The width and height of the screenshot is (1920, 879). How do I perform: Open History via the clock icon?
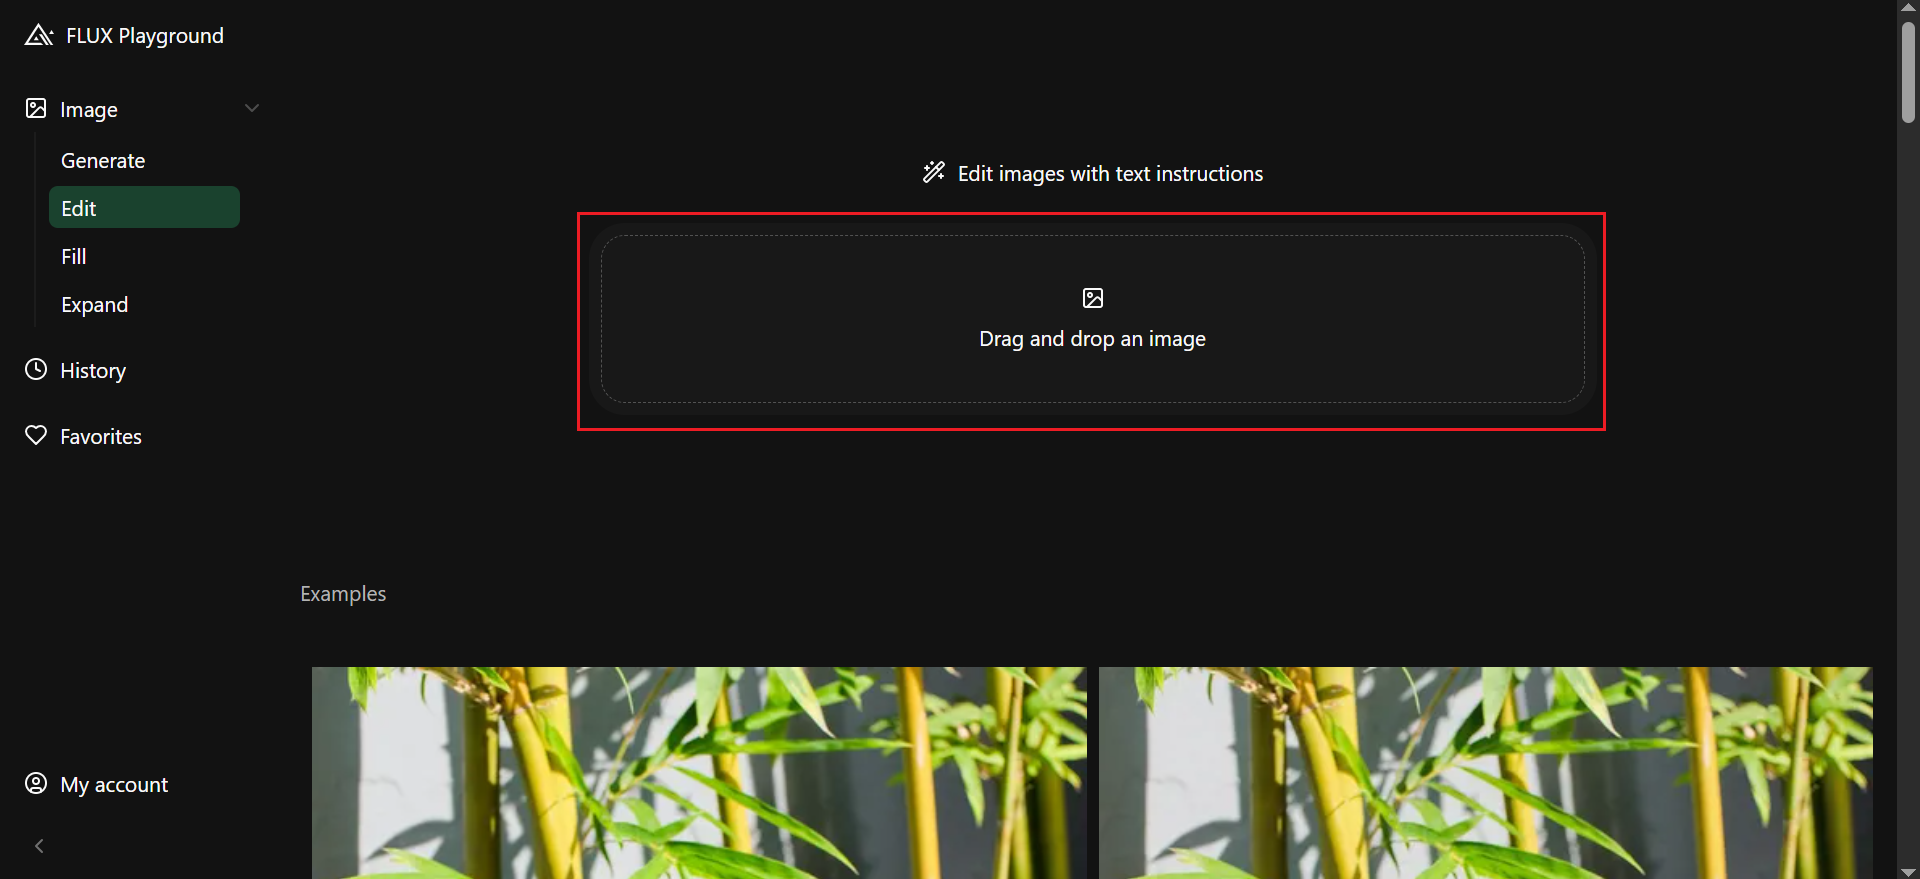(x=36, y=369)
